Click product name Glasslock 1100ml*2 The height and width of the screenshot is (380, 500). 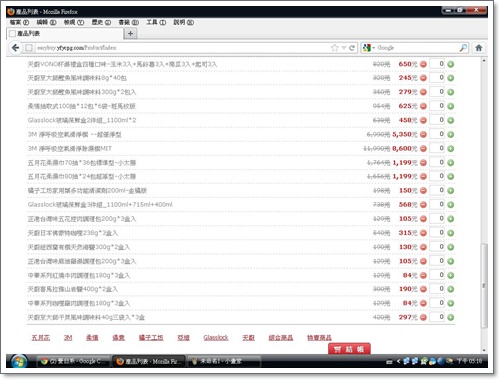click(82, 120)
